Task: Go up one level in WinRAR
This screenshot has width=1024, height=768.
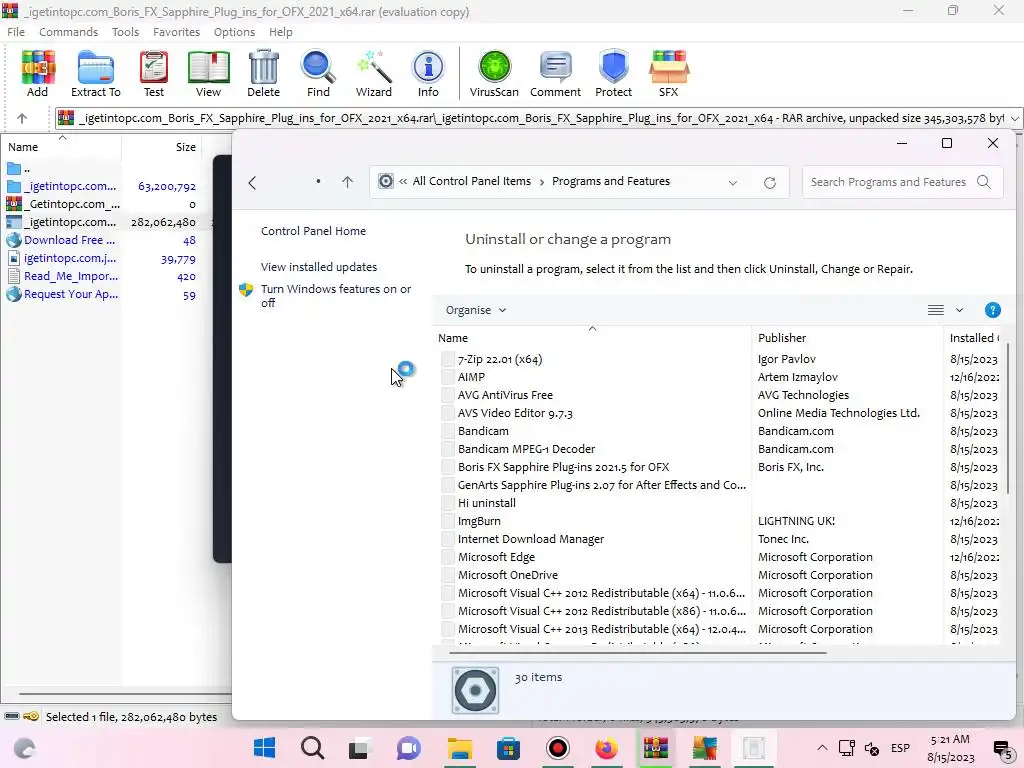Action: pyautogui.click(x=22, y=118)
